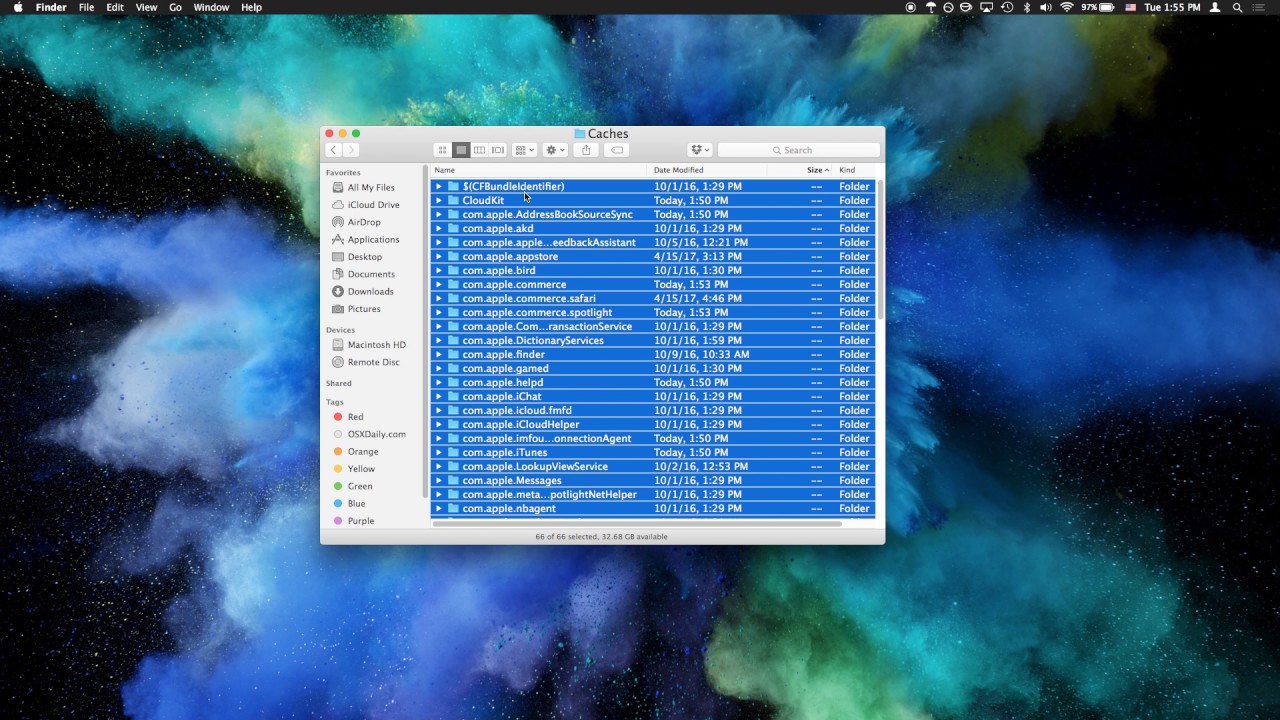Open the Help menu
Screen dimensions: 1280x720
point(251,7)
